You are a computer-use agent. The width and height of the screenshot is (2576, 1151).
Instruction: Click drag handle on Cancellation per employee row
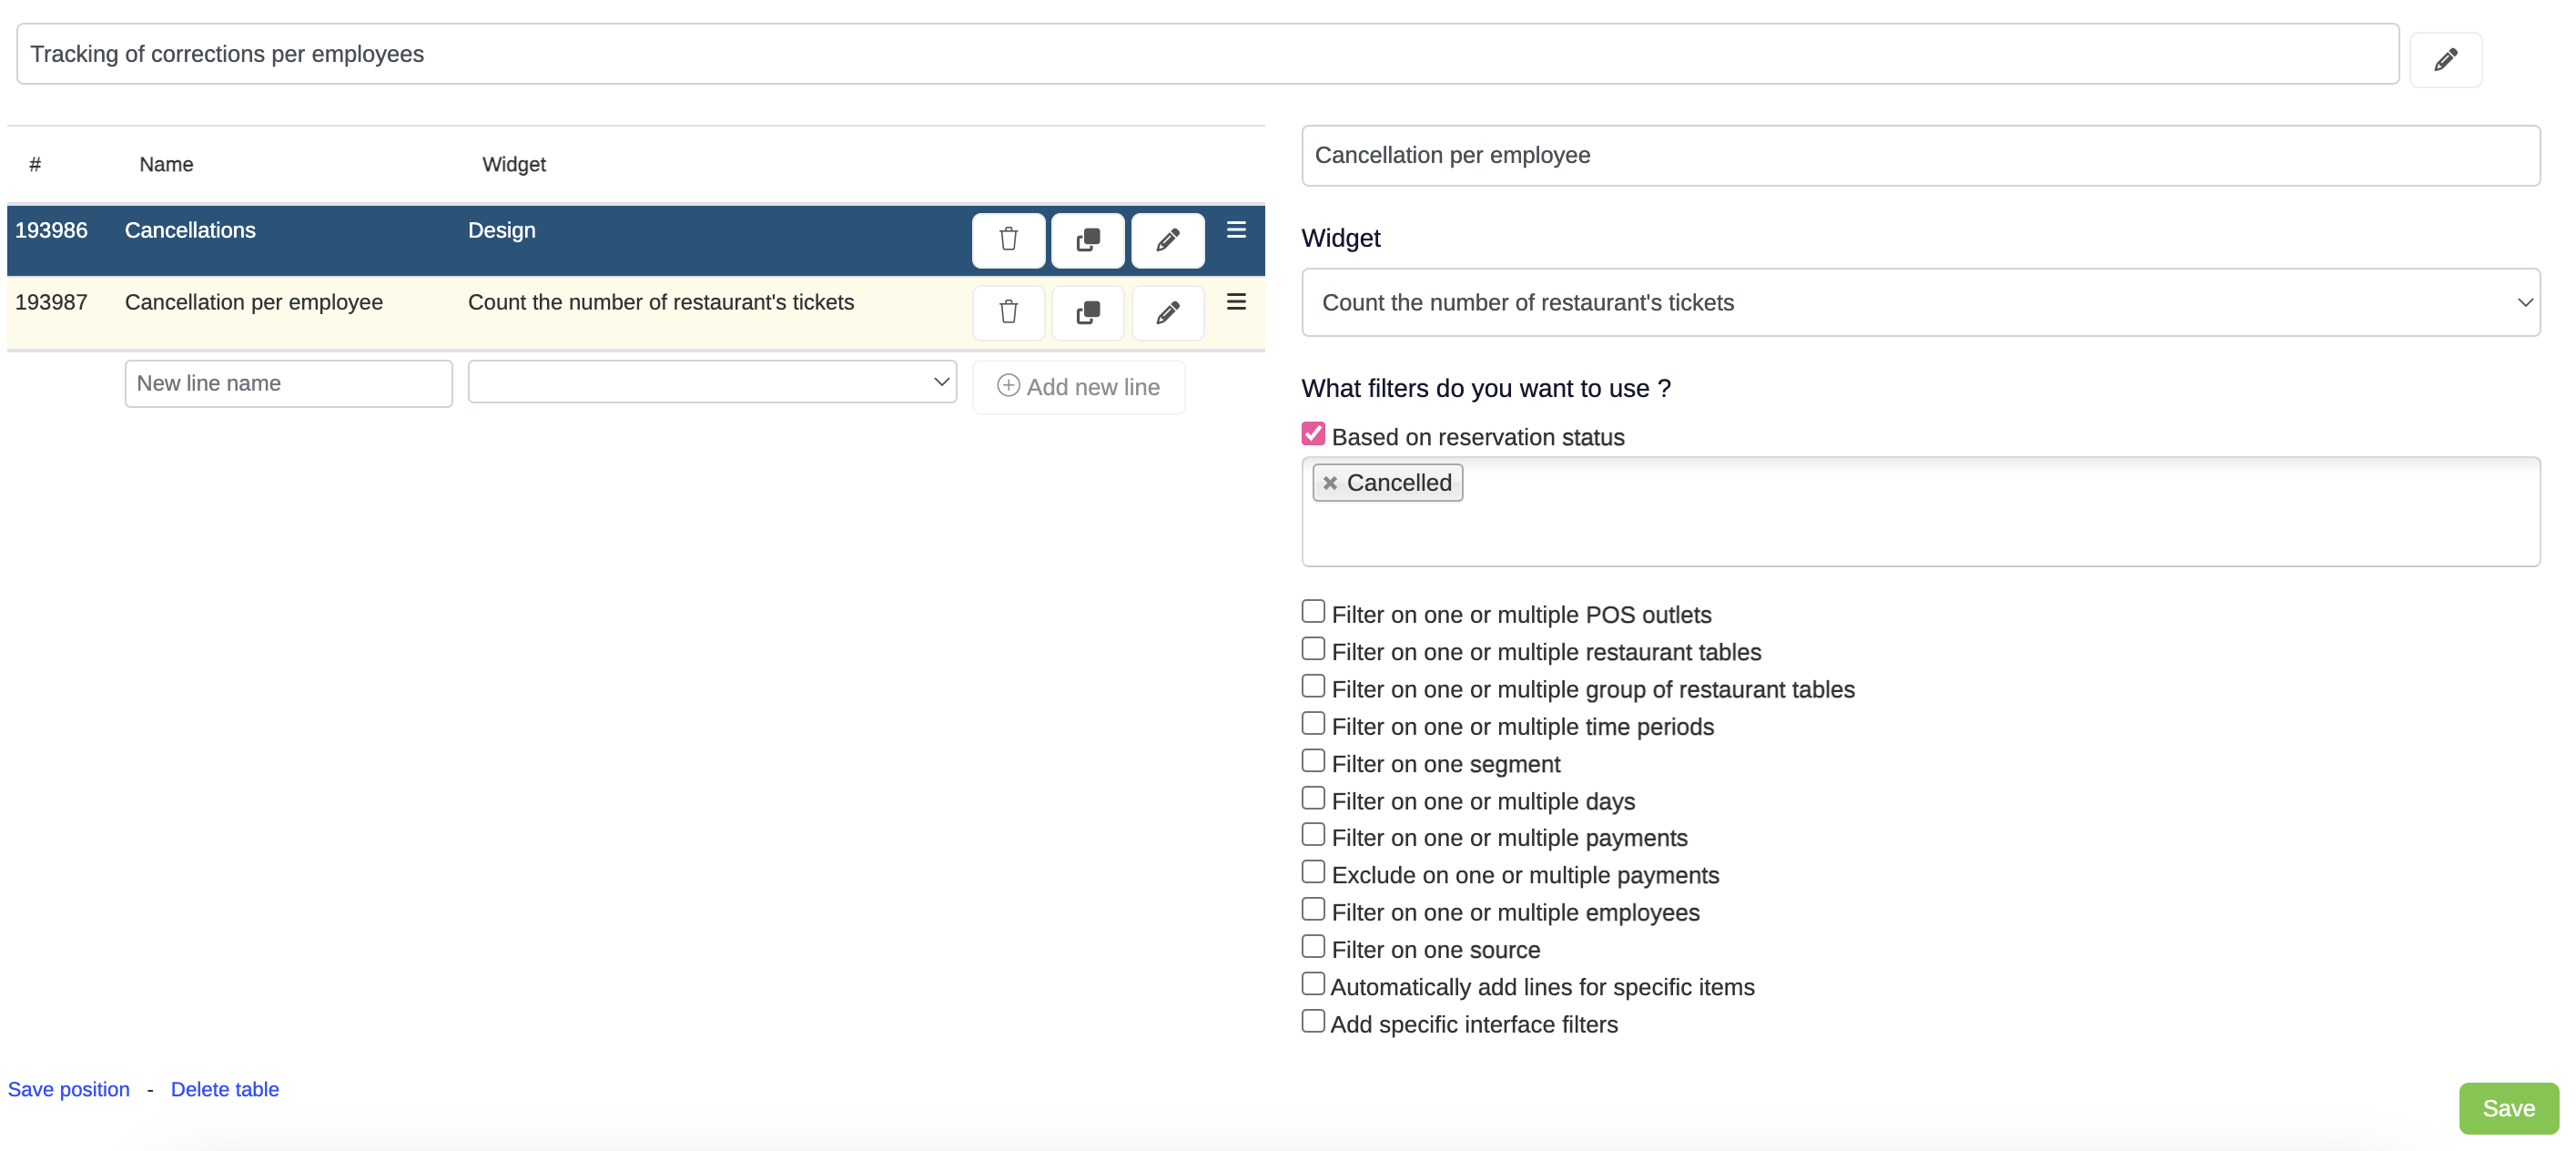pyautogui.click(x=1235, y=302)
